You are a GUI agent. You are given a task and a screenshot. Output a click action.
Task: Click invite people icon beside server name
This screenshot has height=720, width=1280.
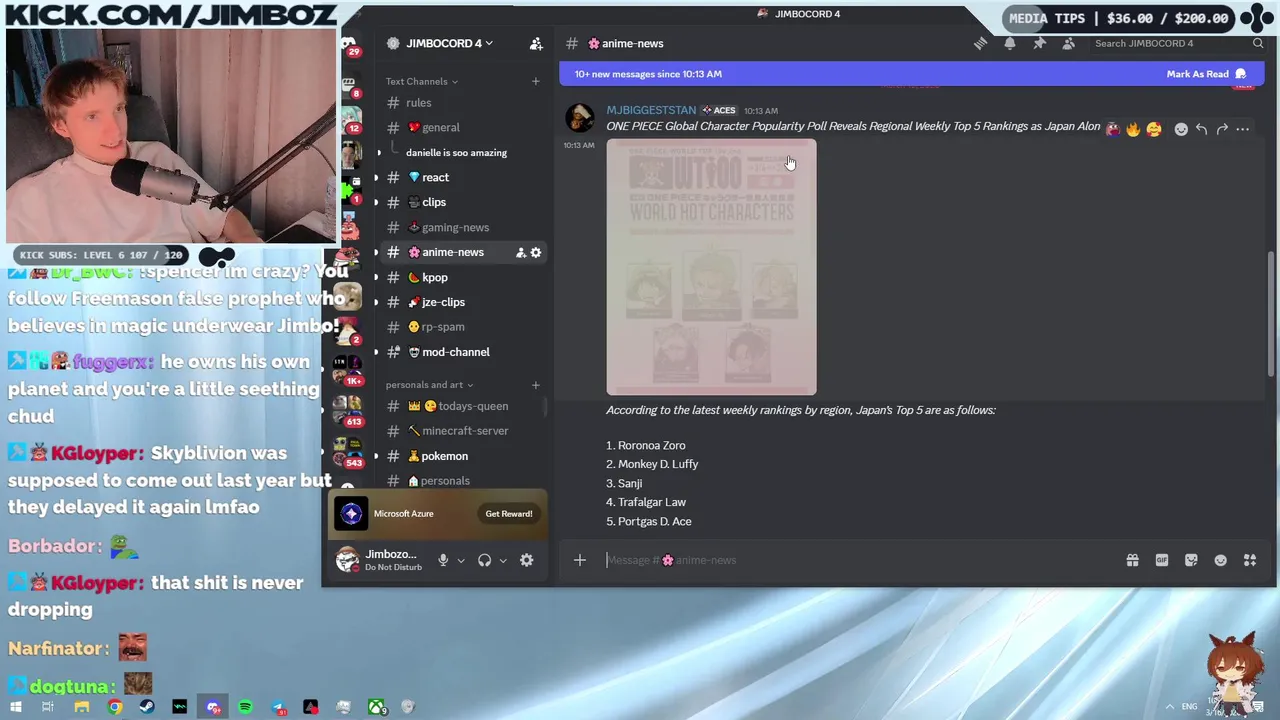point(536,43)
